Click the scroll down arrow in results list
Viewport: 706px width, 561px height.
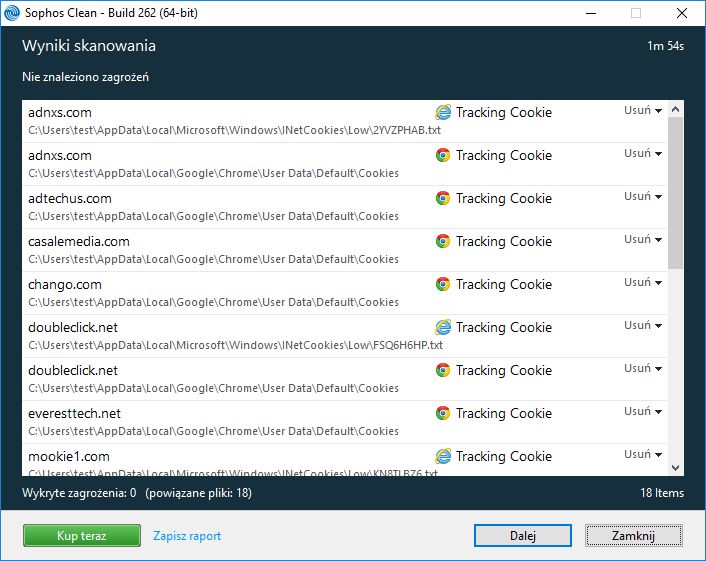(x=676, y=467)
